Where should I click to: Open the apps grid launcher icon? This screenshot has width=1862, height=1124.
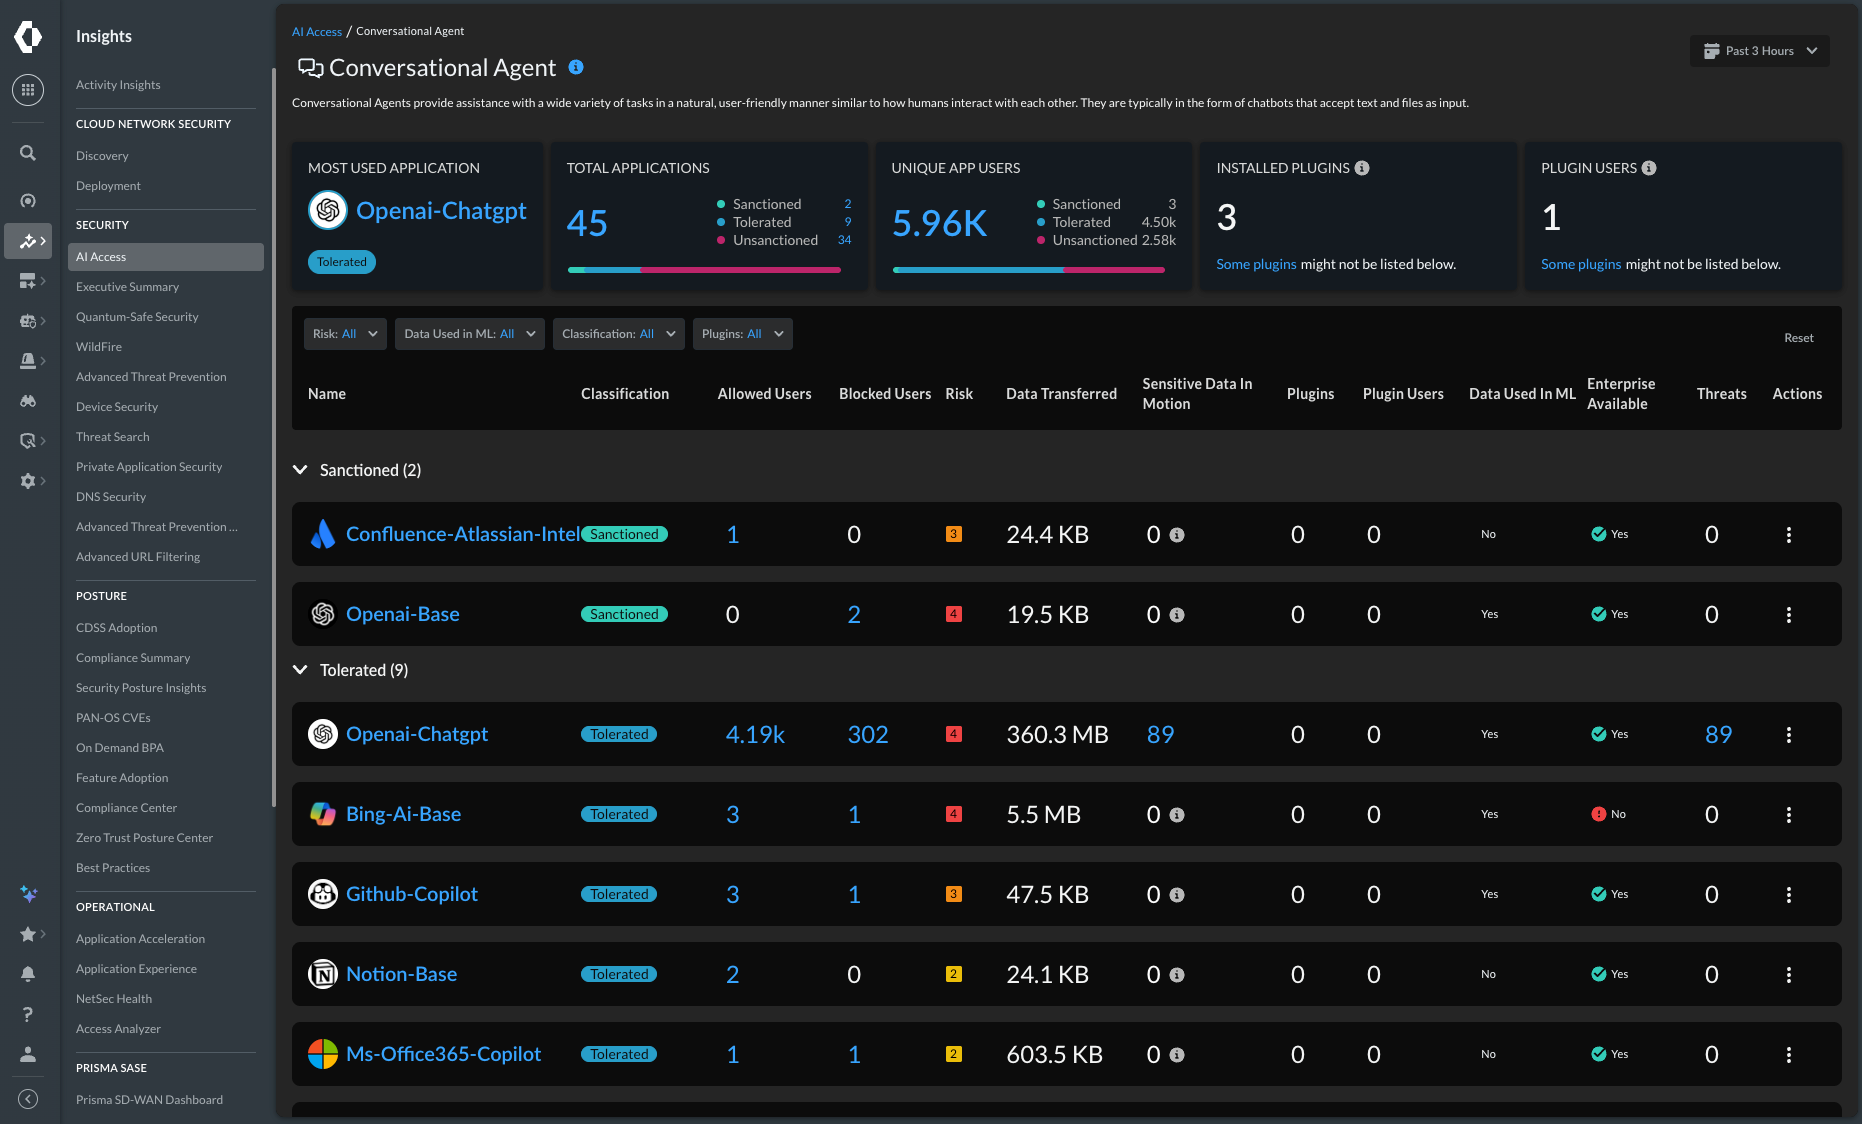click(28, 90)
